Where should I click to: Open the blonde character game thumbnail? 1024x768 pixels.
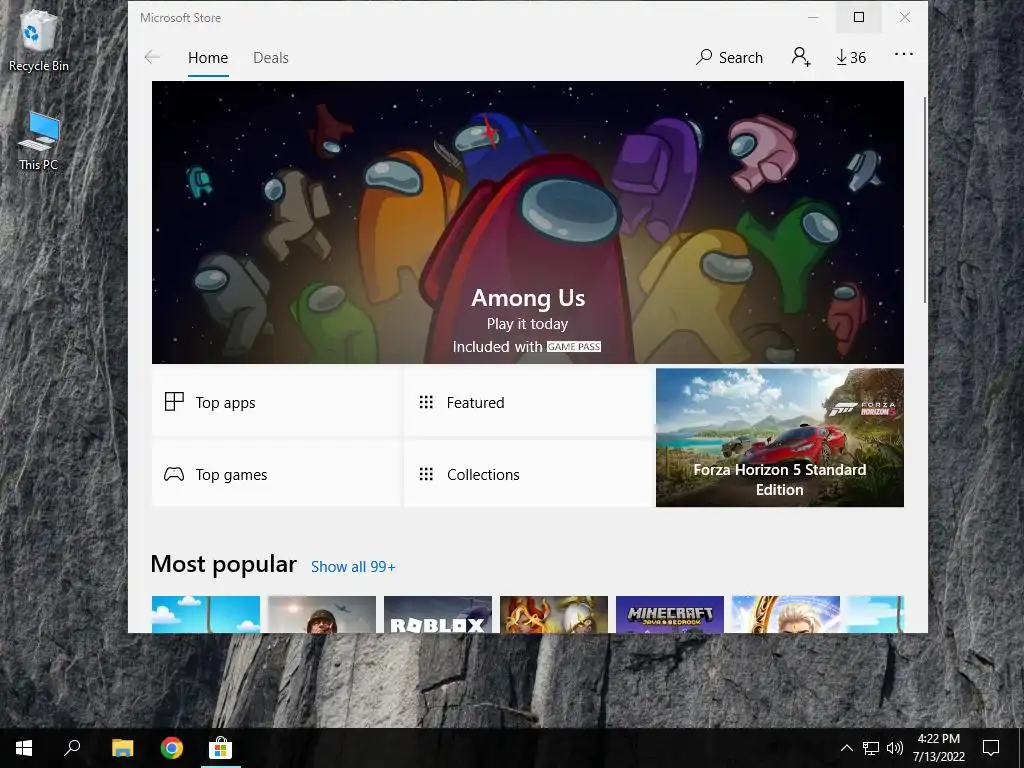pos(786,615)
